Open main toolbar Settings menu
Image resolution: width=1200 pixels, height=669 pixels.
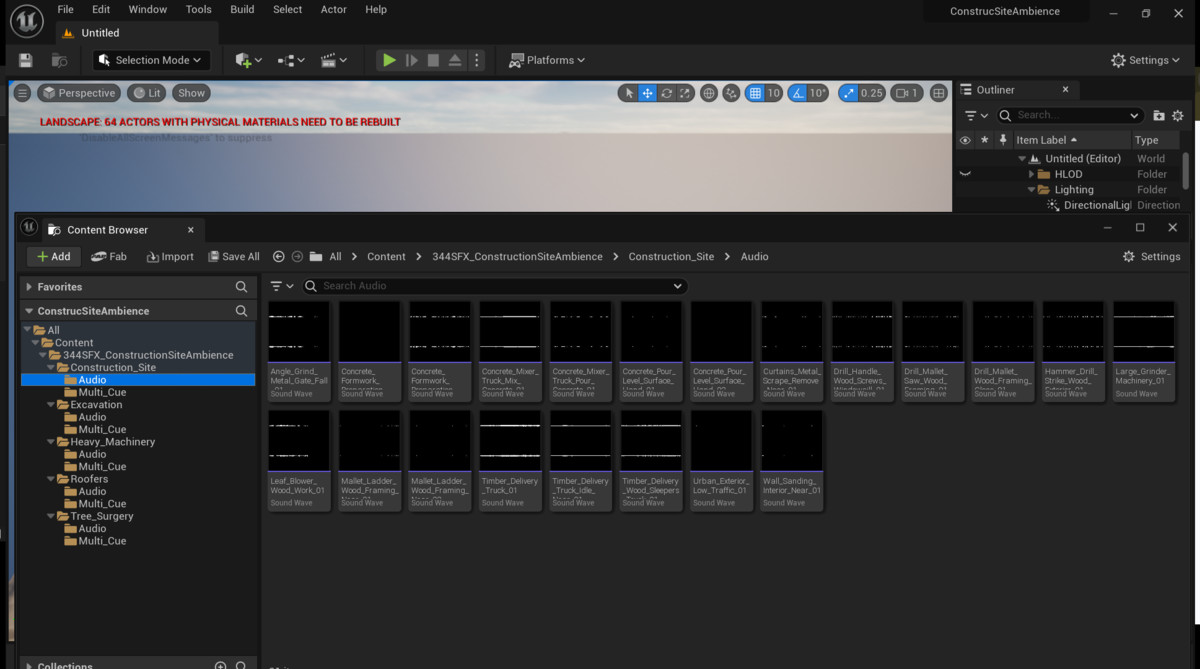[1145, 60]
